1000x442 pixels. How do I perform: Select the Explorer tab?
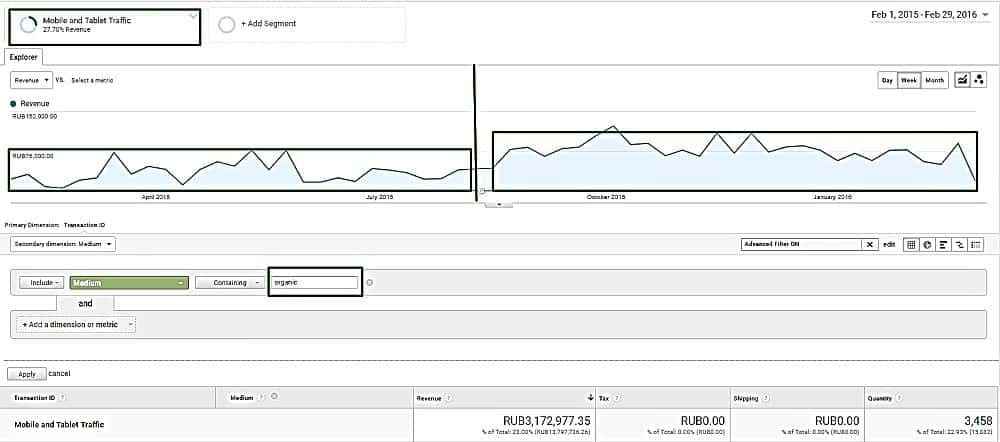(24, 57)
